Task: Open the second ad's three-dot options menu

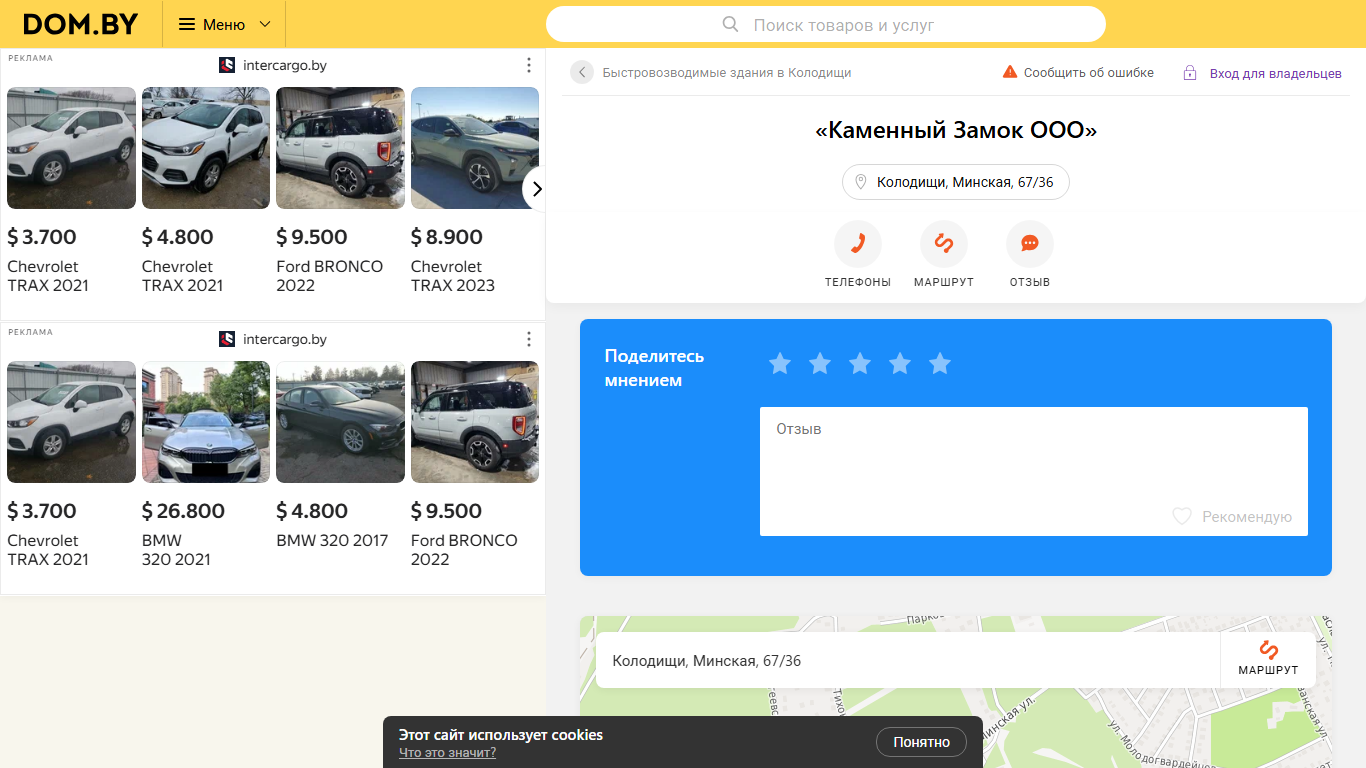Action: click(x=529, y=339)
